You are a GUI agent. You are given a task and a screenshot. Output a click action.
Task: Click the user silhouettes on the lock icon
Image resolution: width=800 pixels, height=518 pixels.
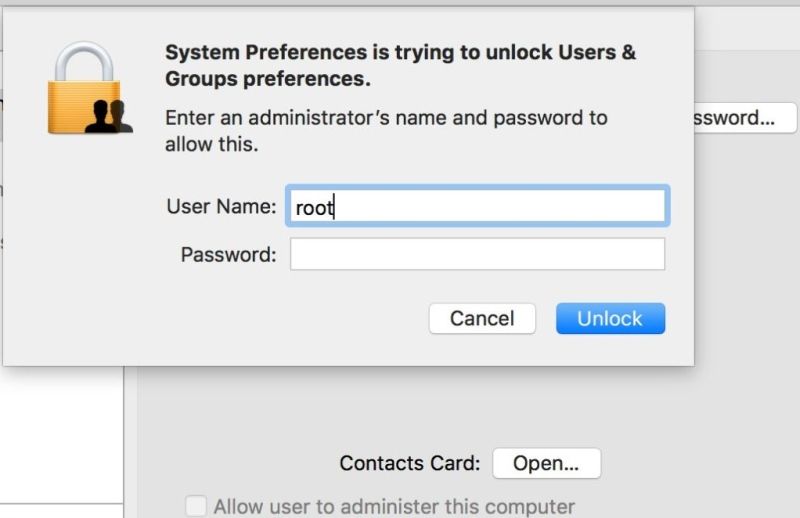click(109, 117)
